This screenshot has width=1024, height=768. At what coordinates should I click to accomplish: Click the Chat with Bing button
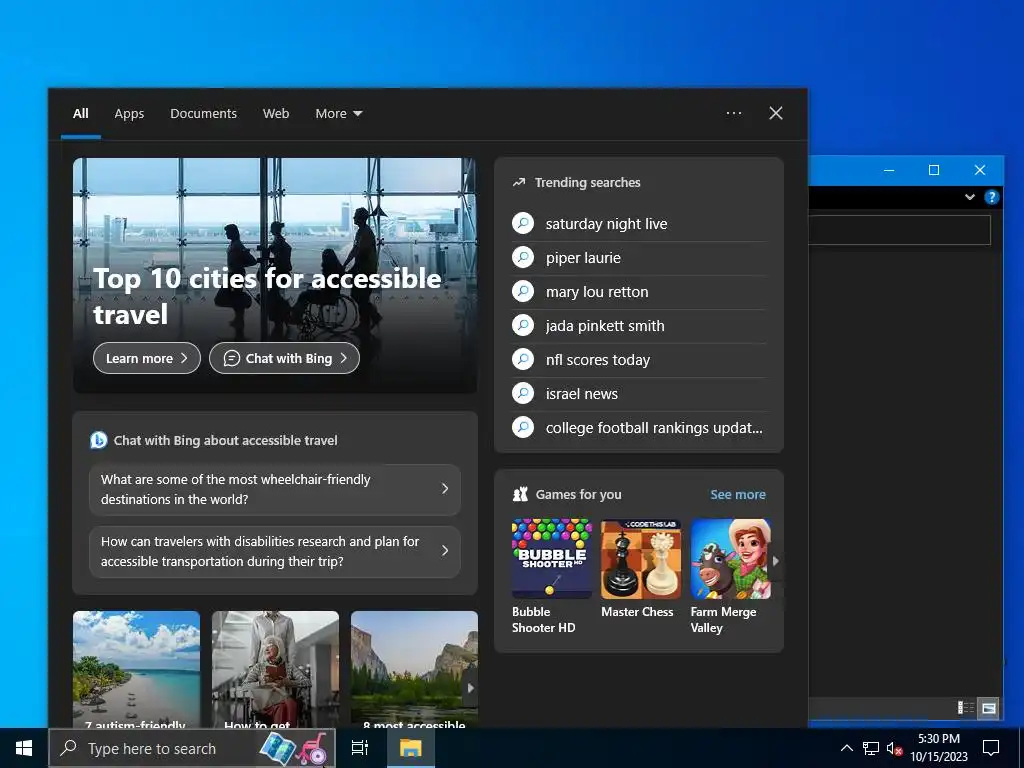click(285, 358)
